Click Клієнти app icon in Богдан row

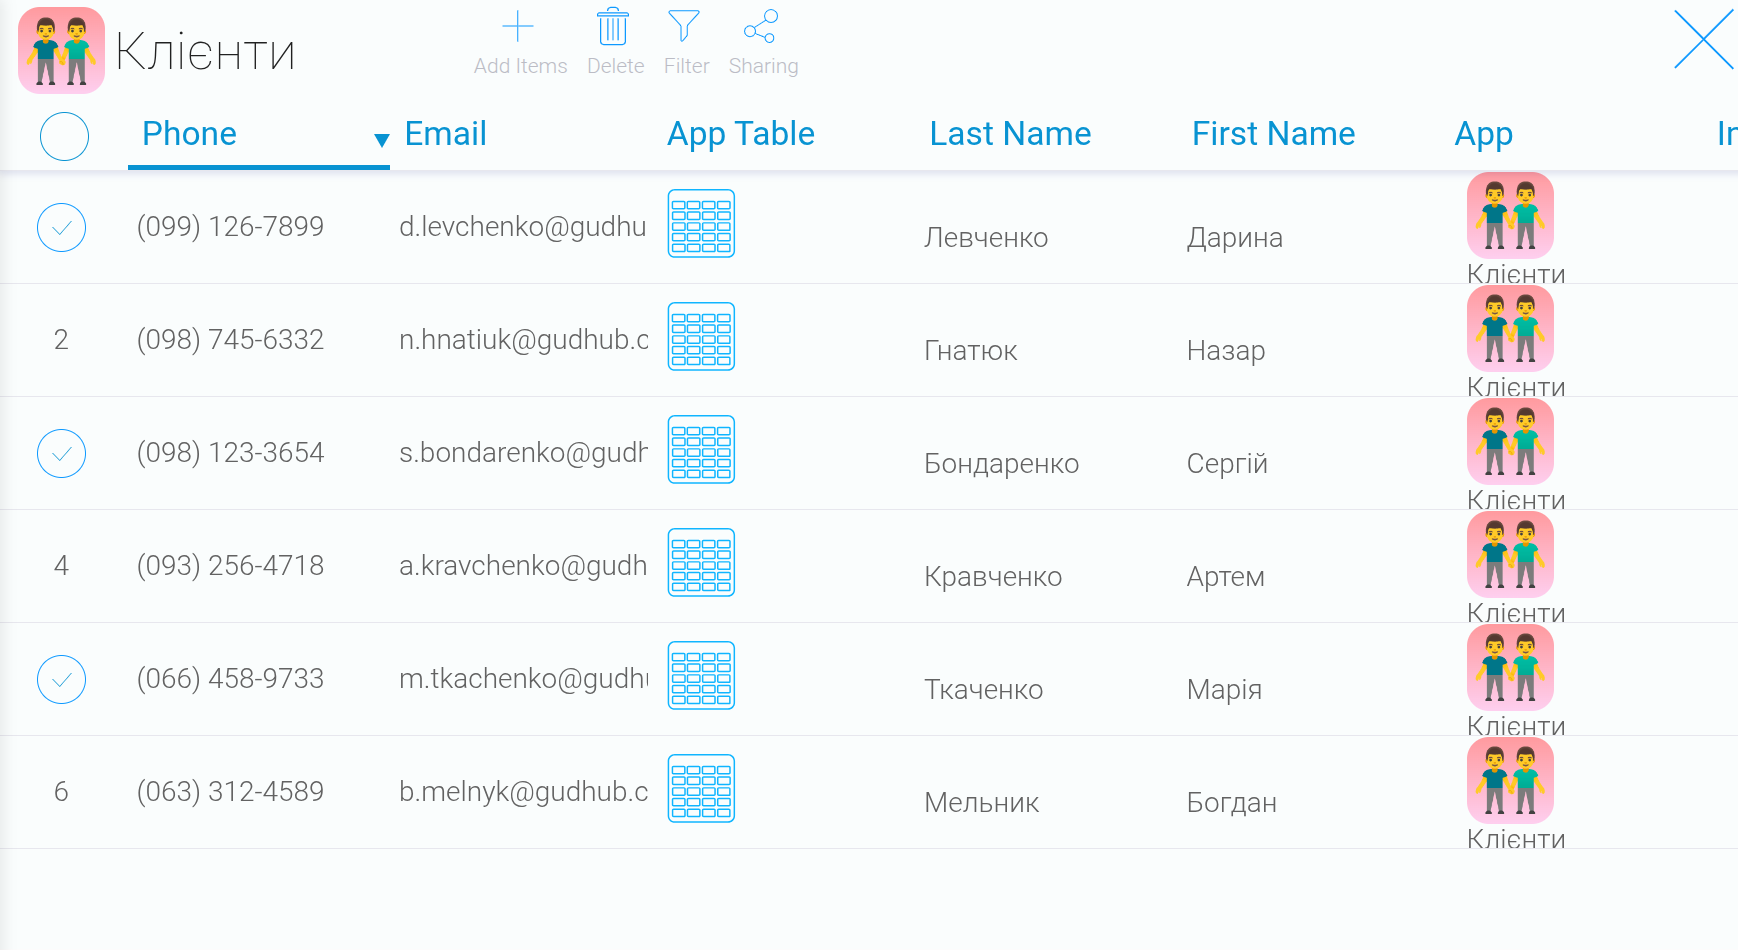(1510, 780)
